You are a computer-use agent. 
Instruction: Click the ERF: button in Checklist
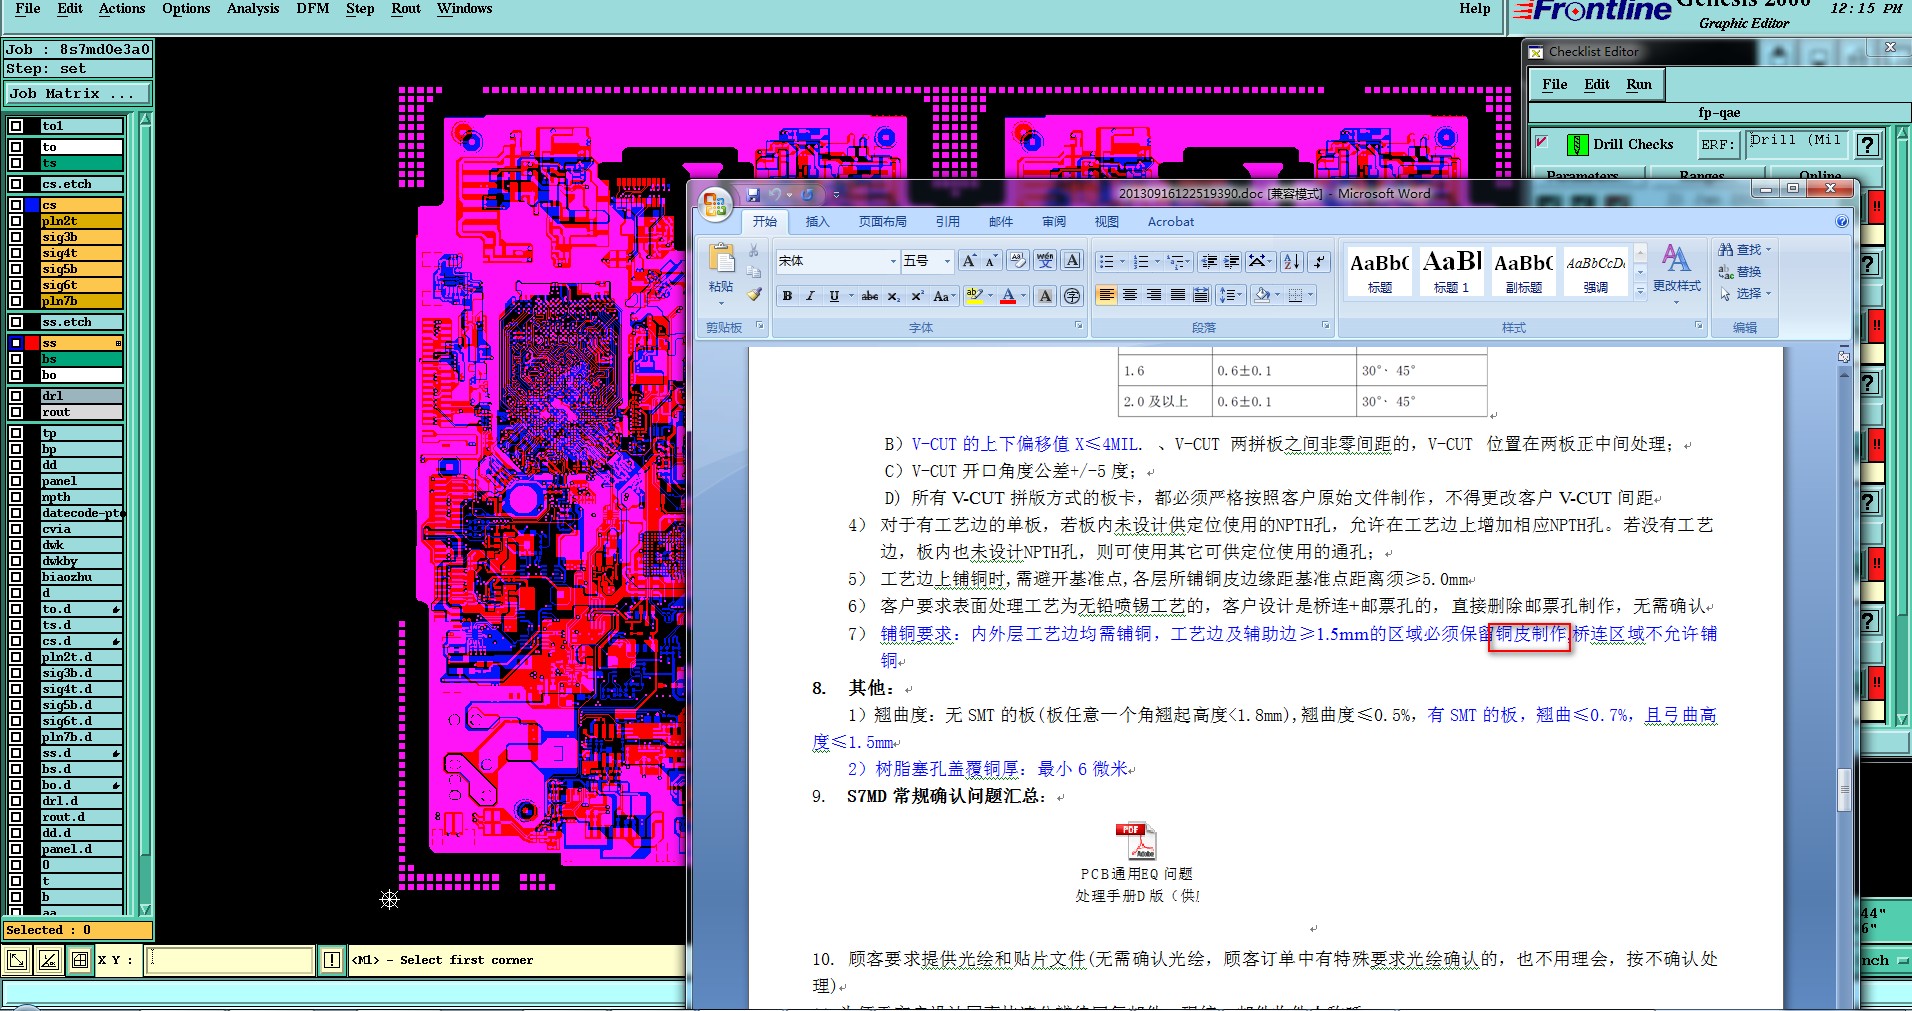click(1718, 145)
